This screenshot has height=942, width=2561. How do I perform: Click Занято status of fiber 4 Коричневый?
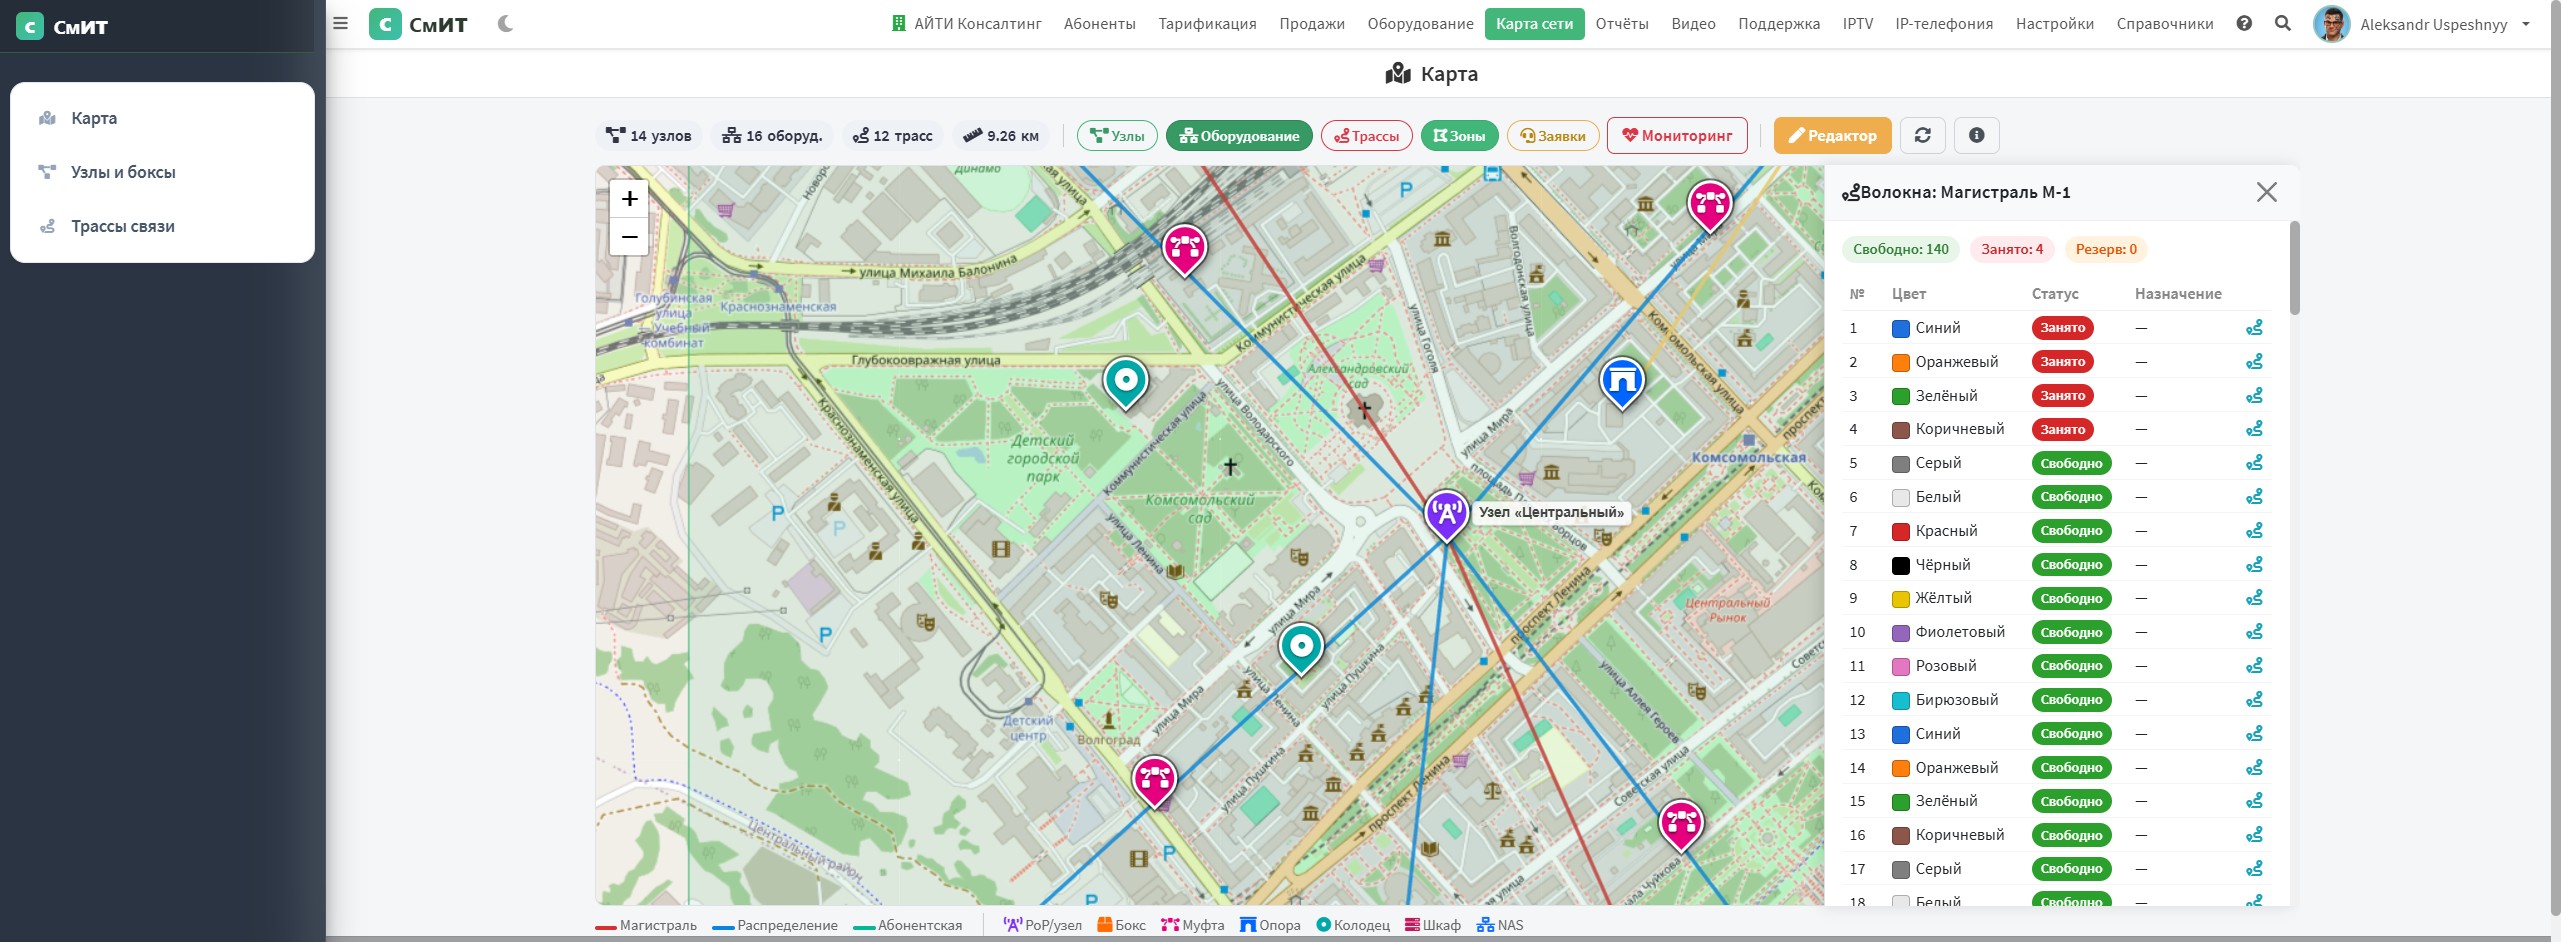point(2062,430)
